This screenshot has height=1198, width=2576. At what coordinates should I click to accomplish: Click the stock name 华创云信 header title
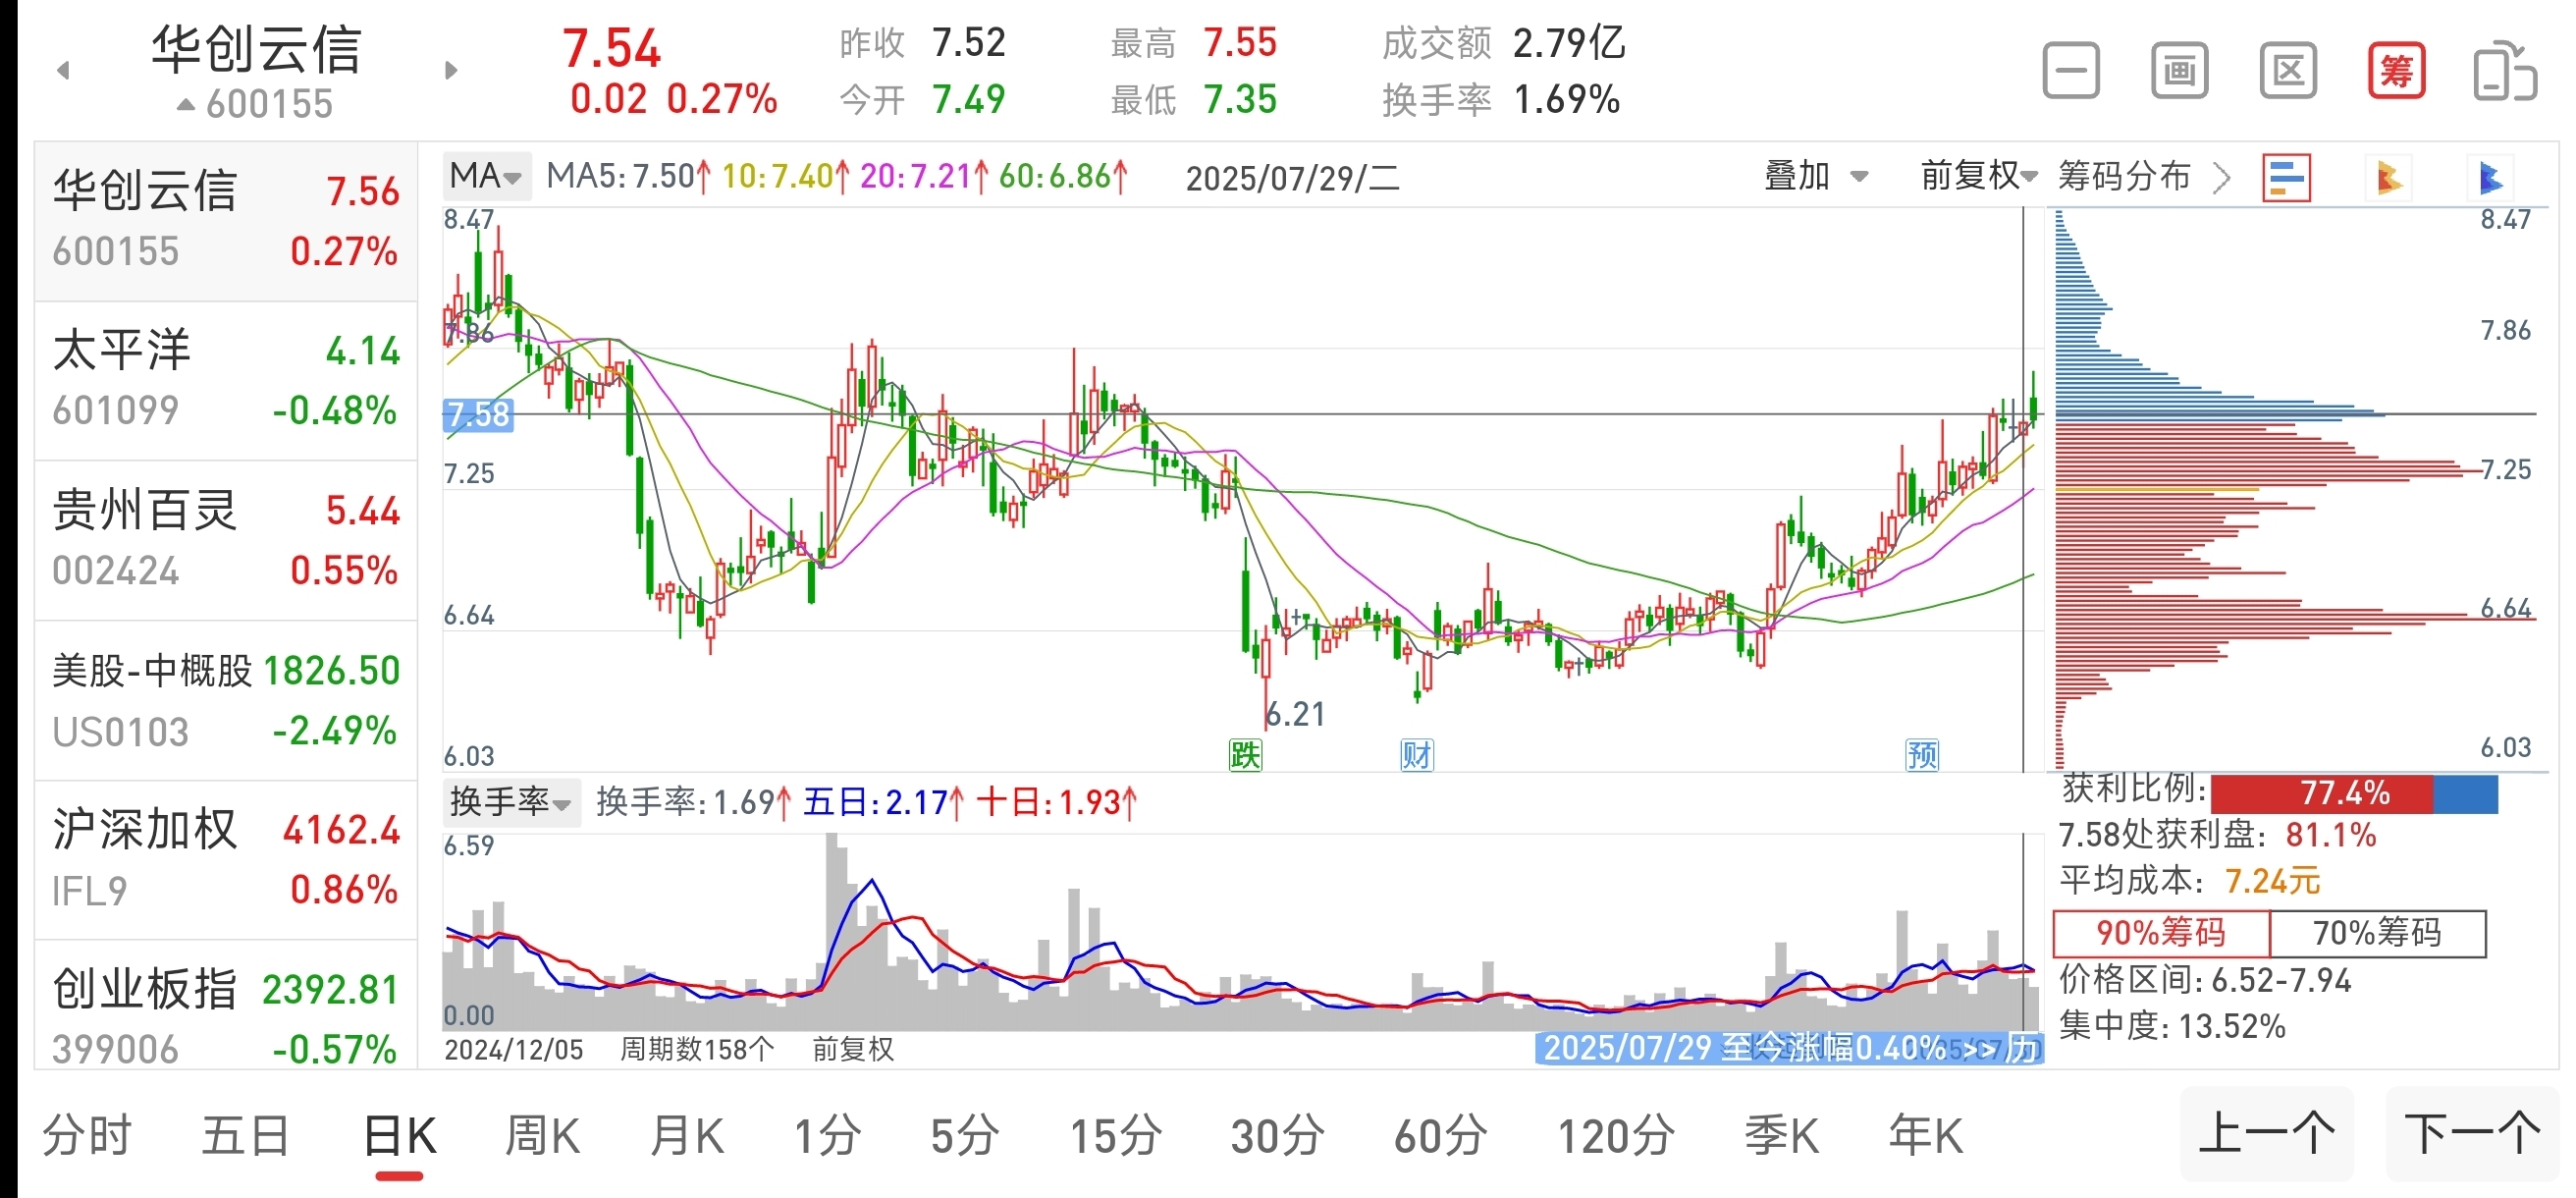coord(256,50)
